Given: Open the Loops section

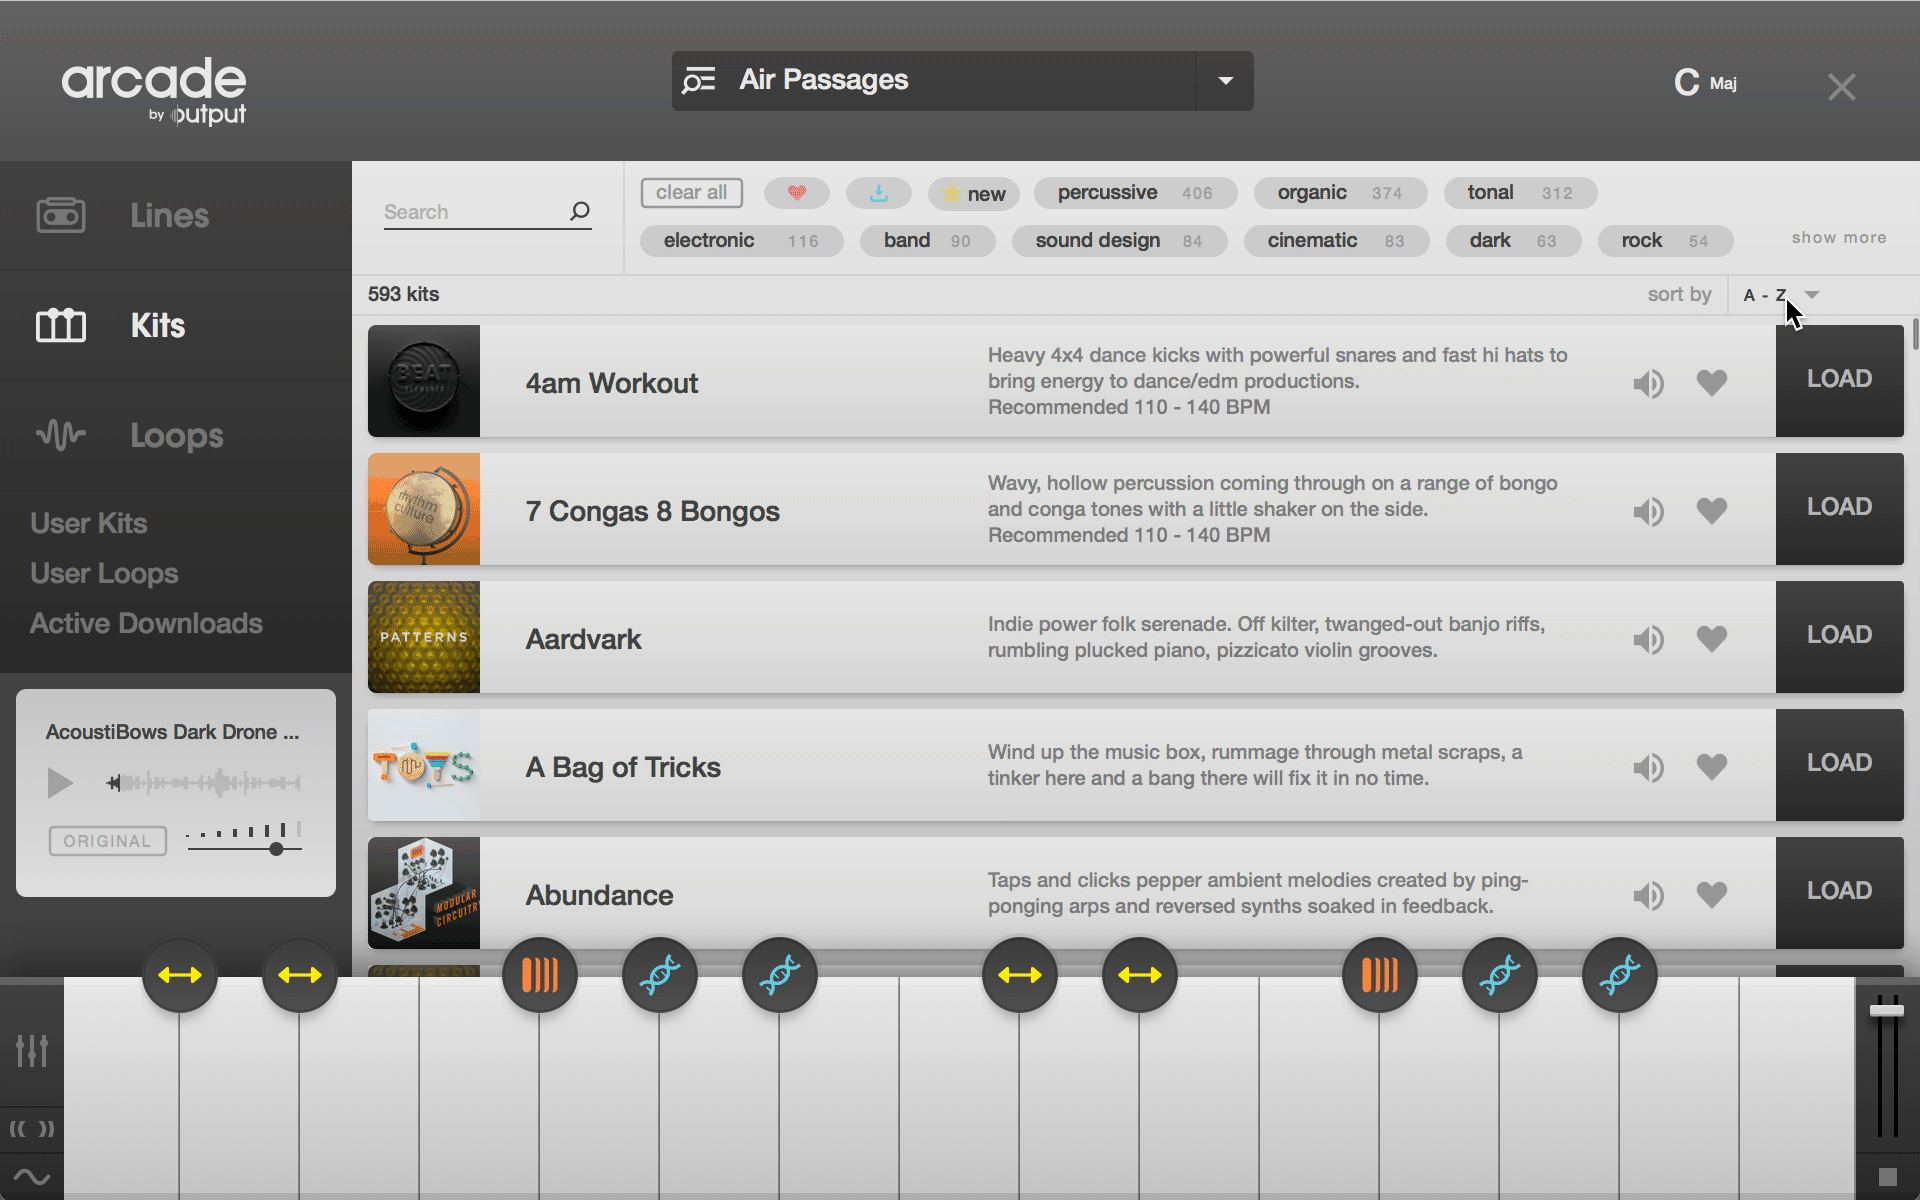Looking at the screenshot, I should pos(176,436).
